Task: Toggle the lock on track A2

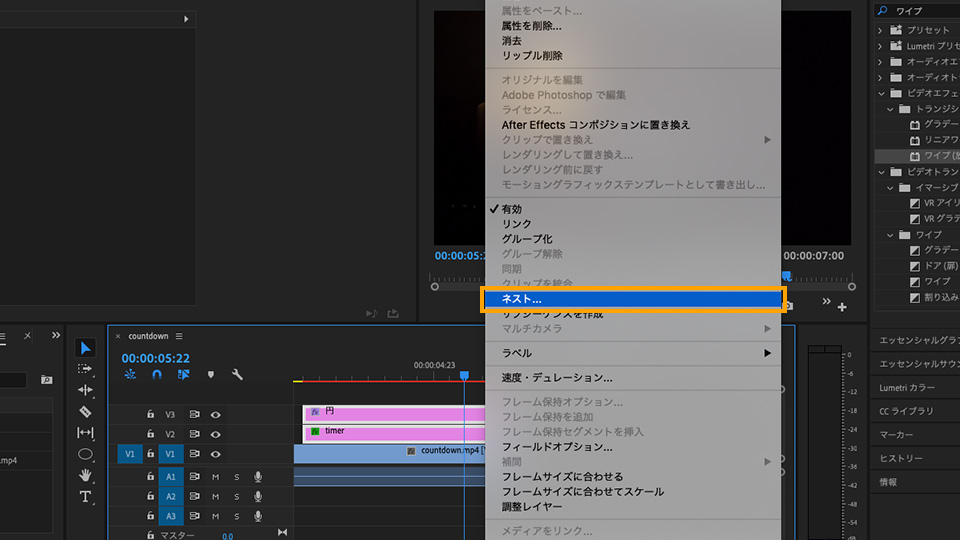Action: [150, 497]
